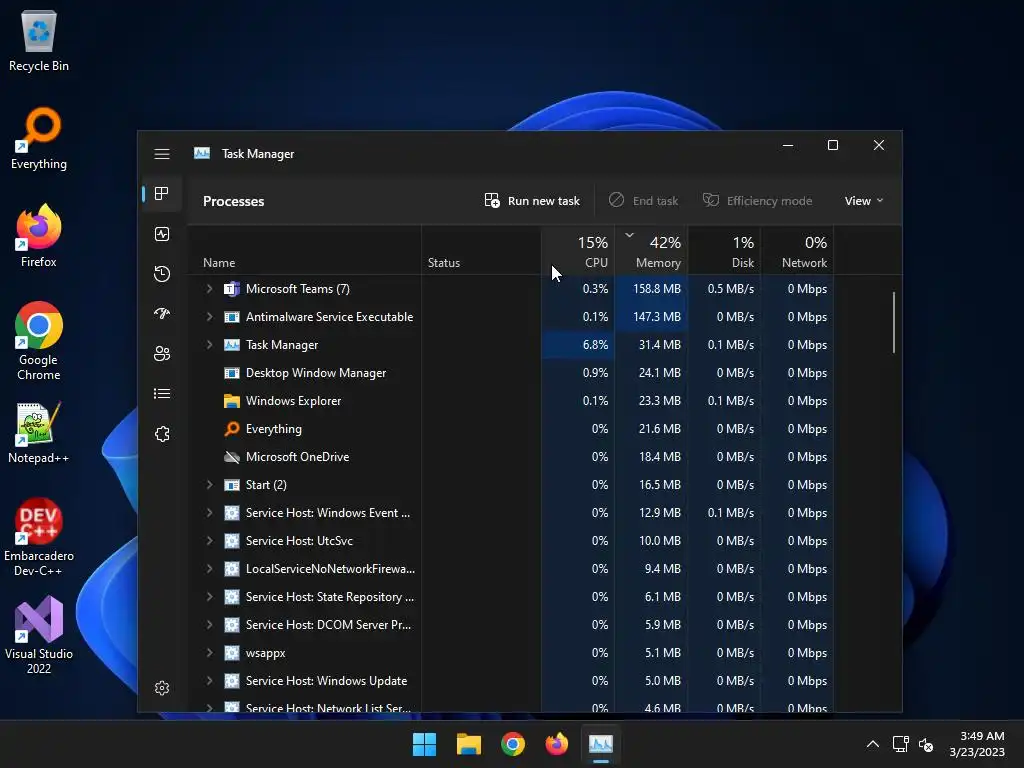This screenshot has width=1024, height=768.
Task: Click Run new task button
Action: (x=532, y=201)
